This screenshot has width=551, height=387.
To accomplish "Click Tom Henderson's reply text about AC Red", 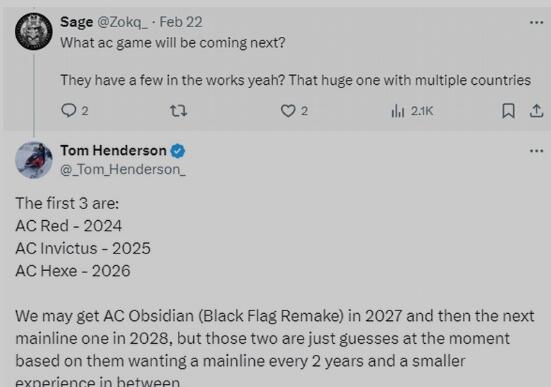I will 69,226.
